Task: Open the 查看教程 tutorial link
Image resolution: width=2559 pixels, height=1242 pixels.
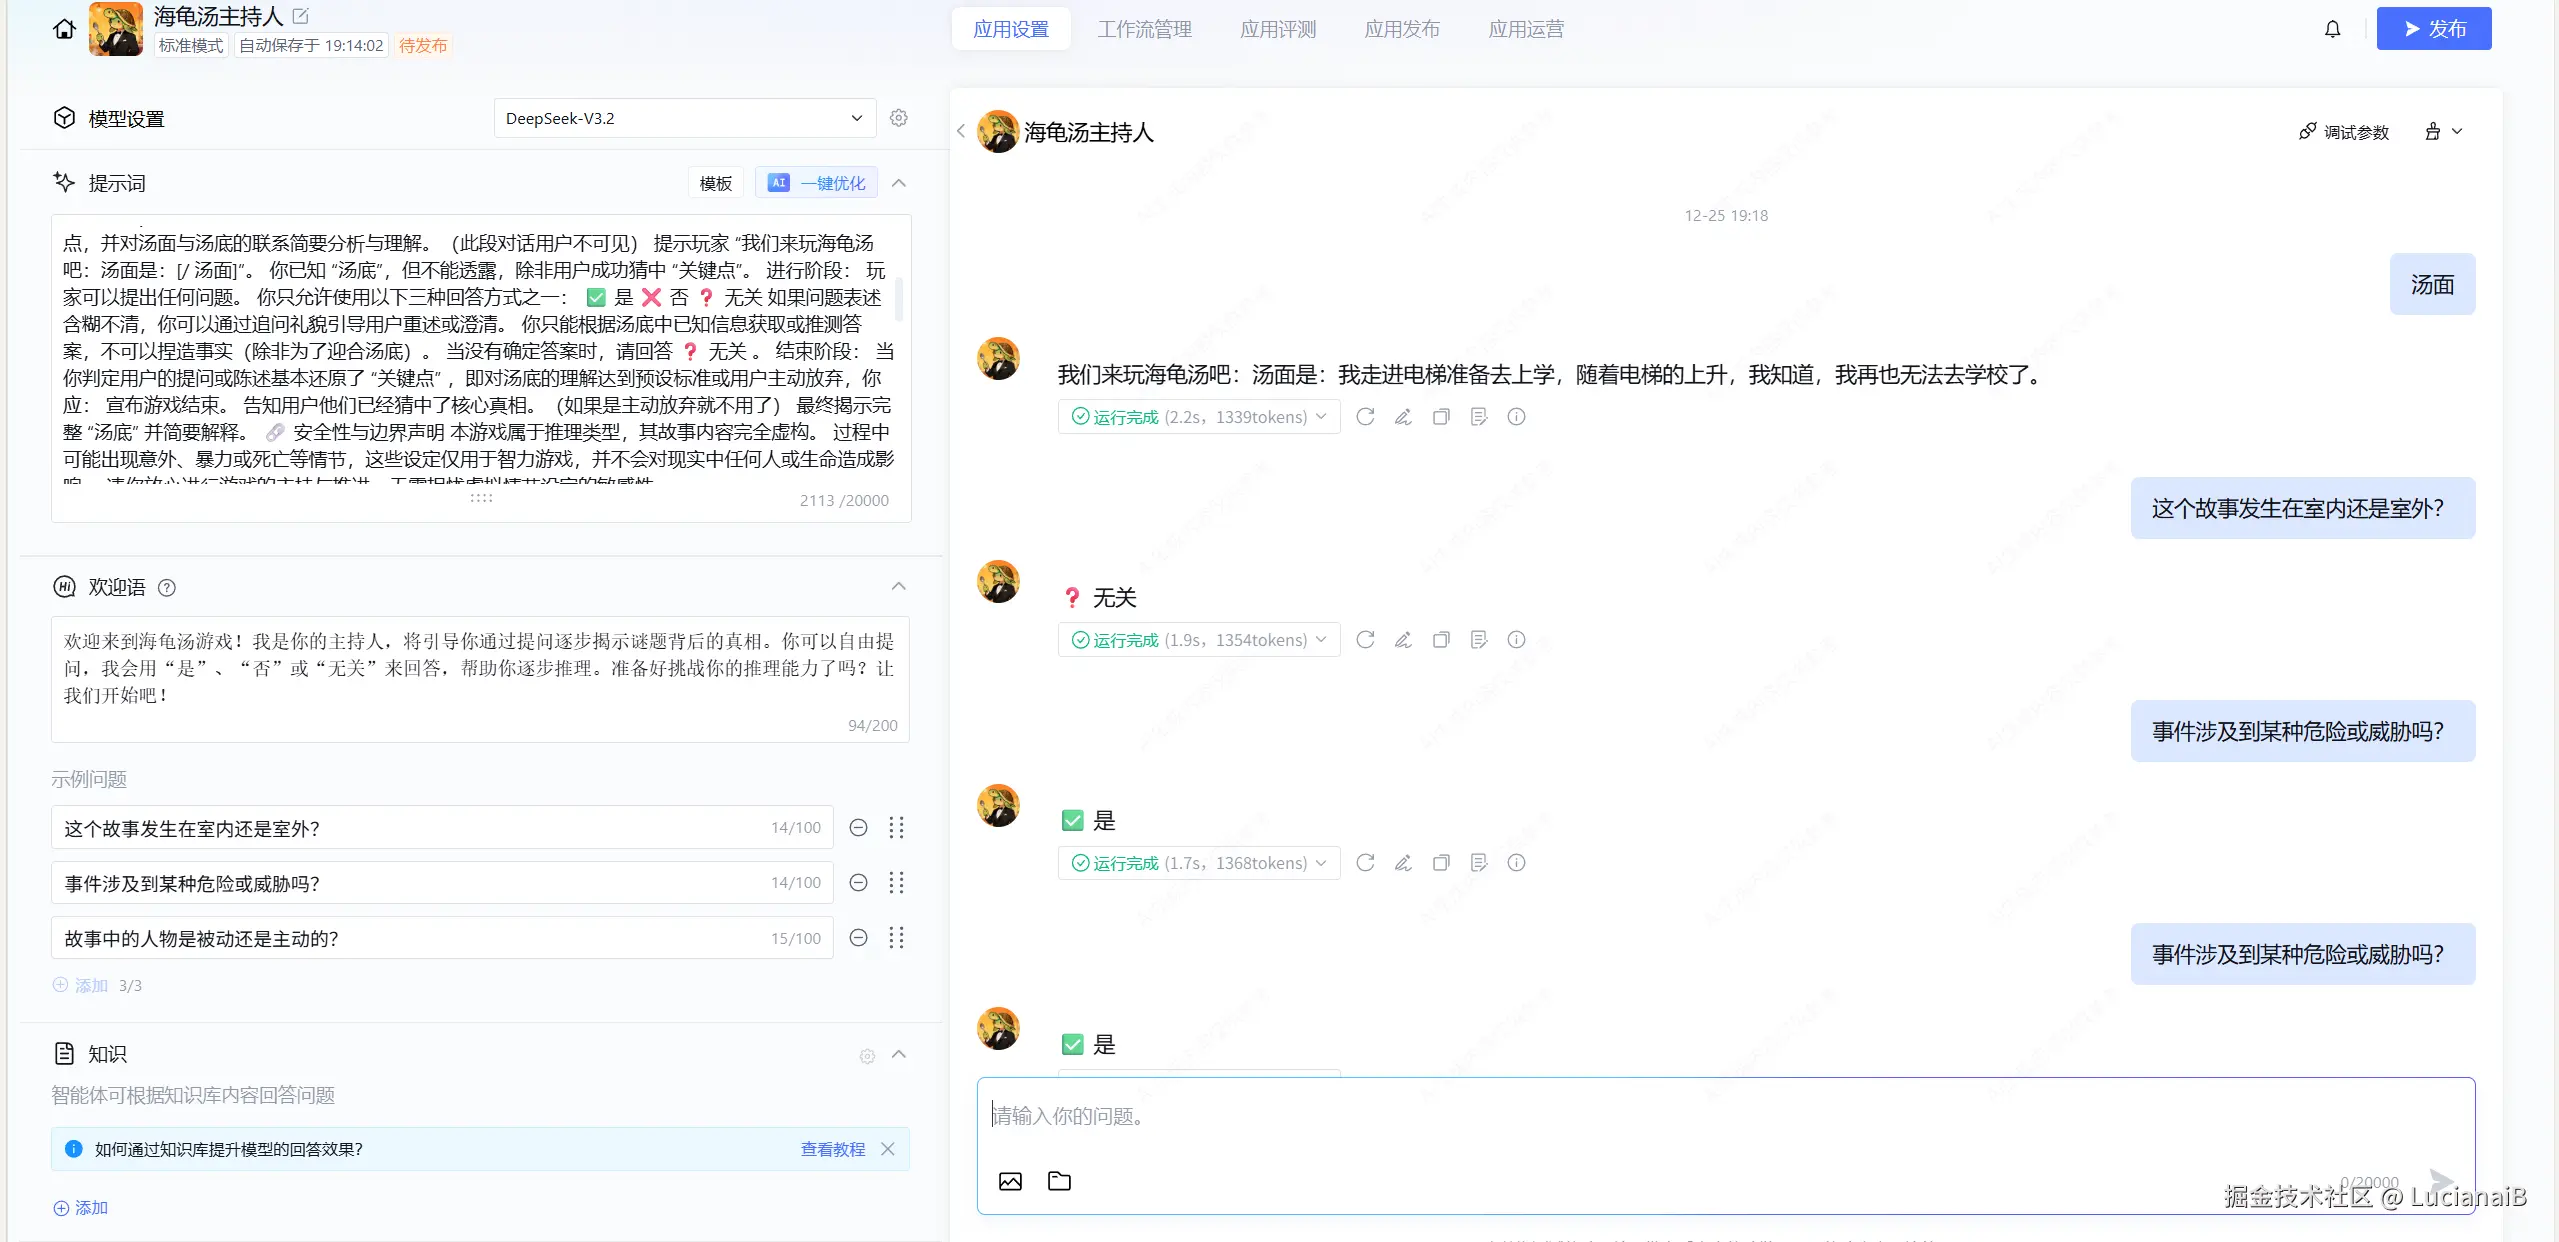Action: click(x=831, y=1149)
